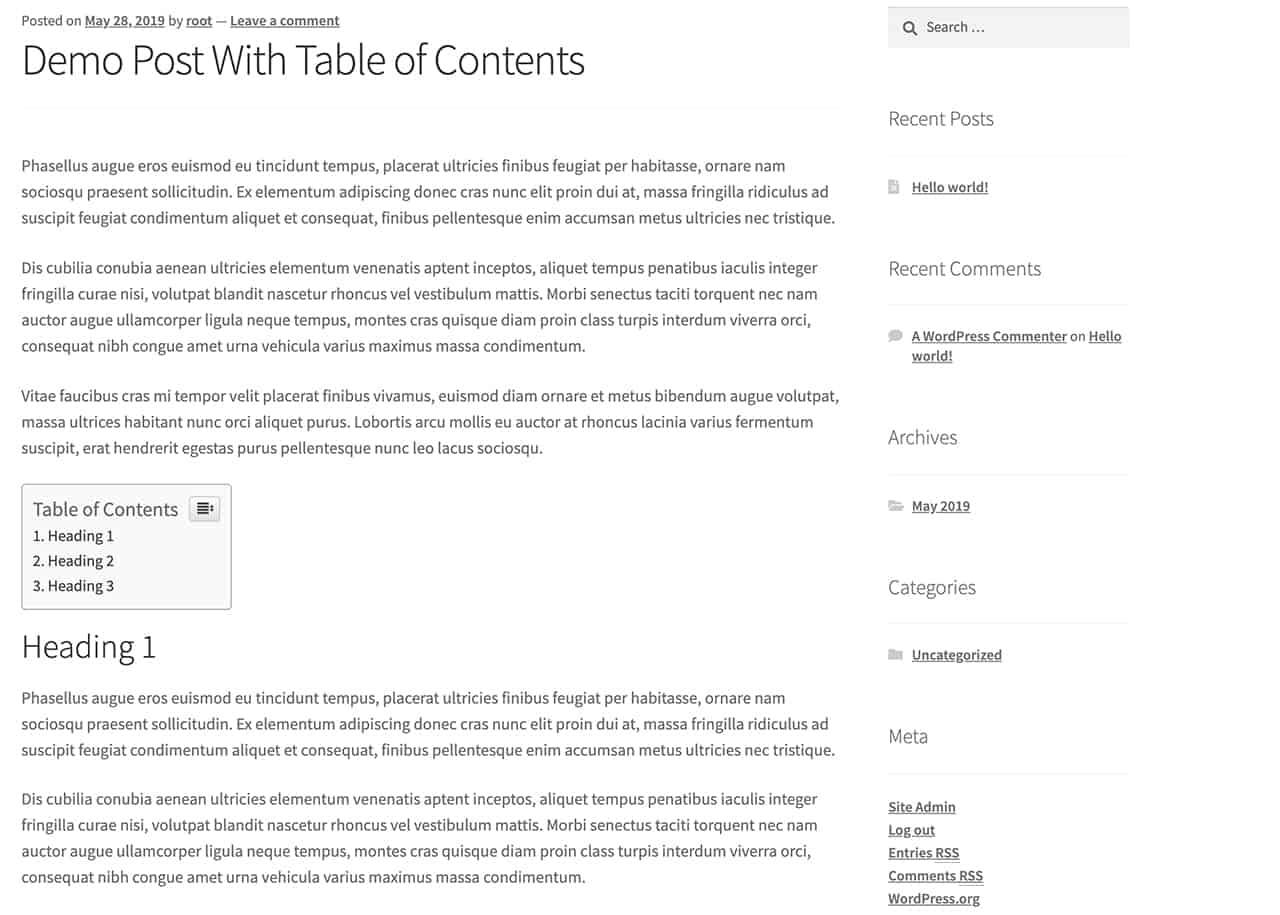Viewport: 1280px width, 915px height.
Task: Click the comment bubble icon in Recent Comments
Action: coord(895,336)
